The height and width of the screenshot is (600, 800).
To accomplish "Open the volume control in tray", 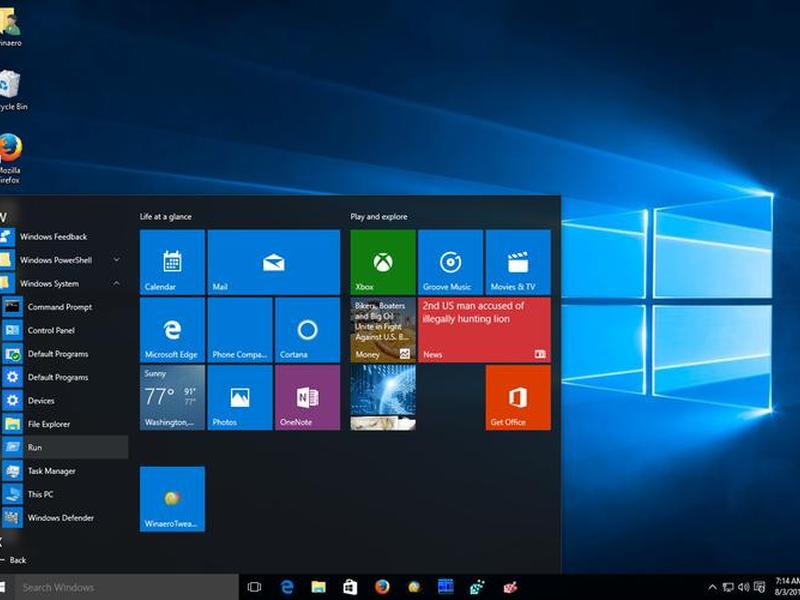I will coord(743,587).
